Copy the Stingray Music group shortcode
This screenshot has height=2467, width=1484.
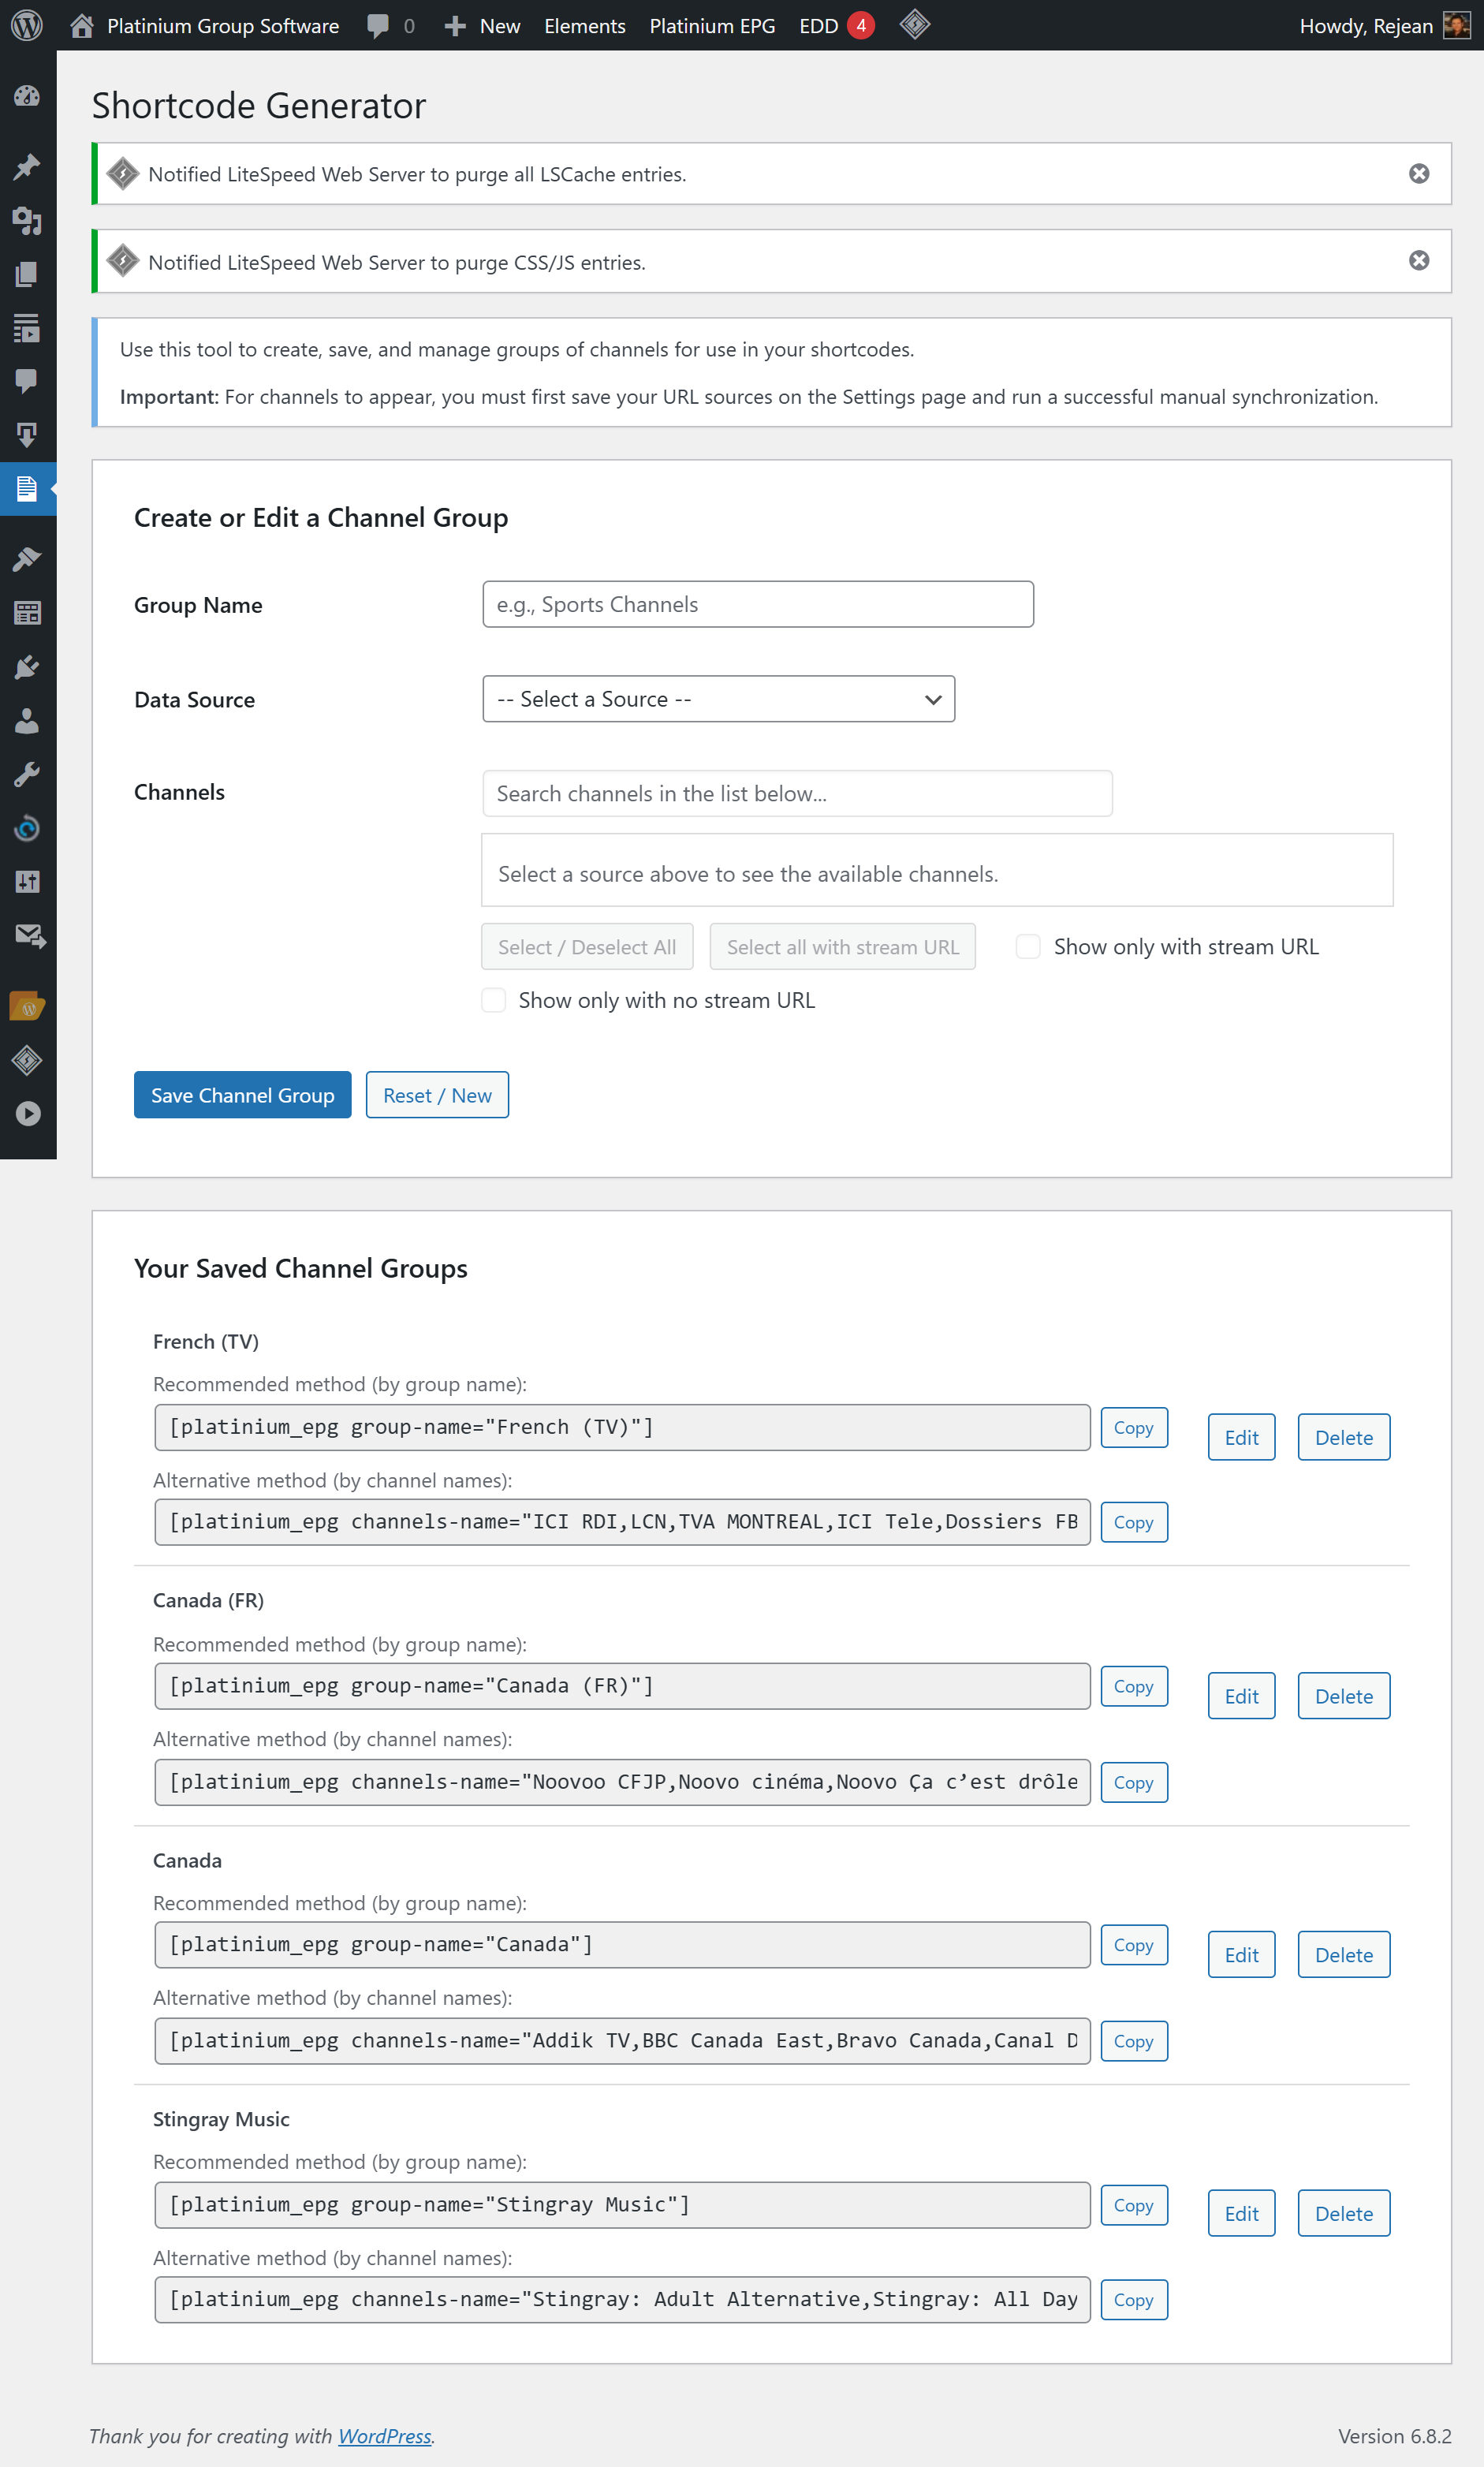[x=1133, y=2205]
